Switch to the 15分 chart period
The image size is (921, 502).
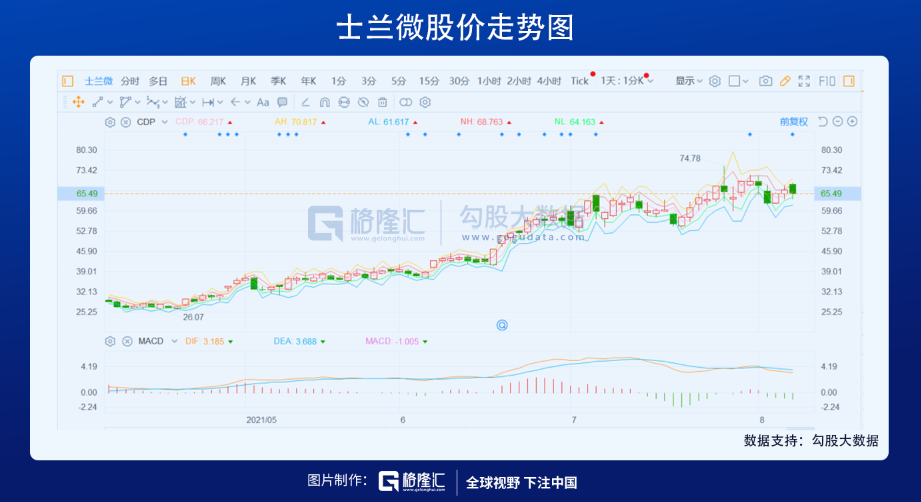tap(429, 81)
